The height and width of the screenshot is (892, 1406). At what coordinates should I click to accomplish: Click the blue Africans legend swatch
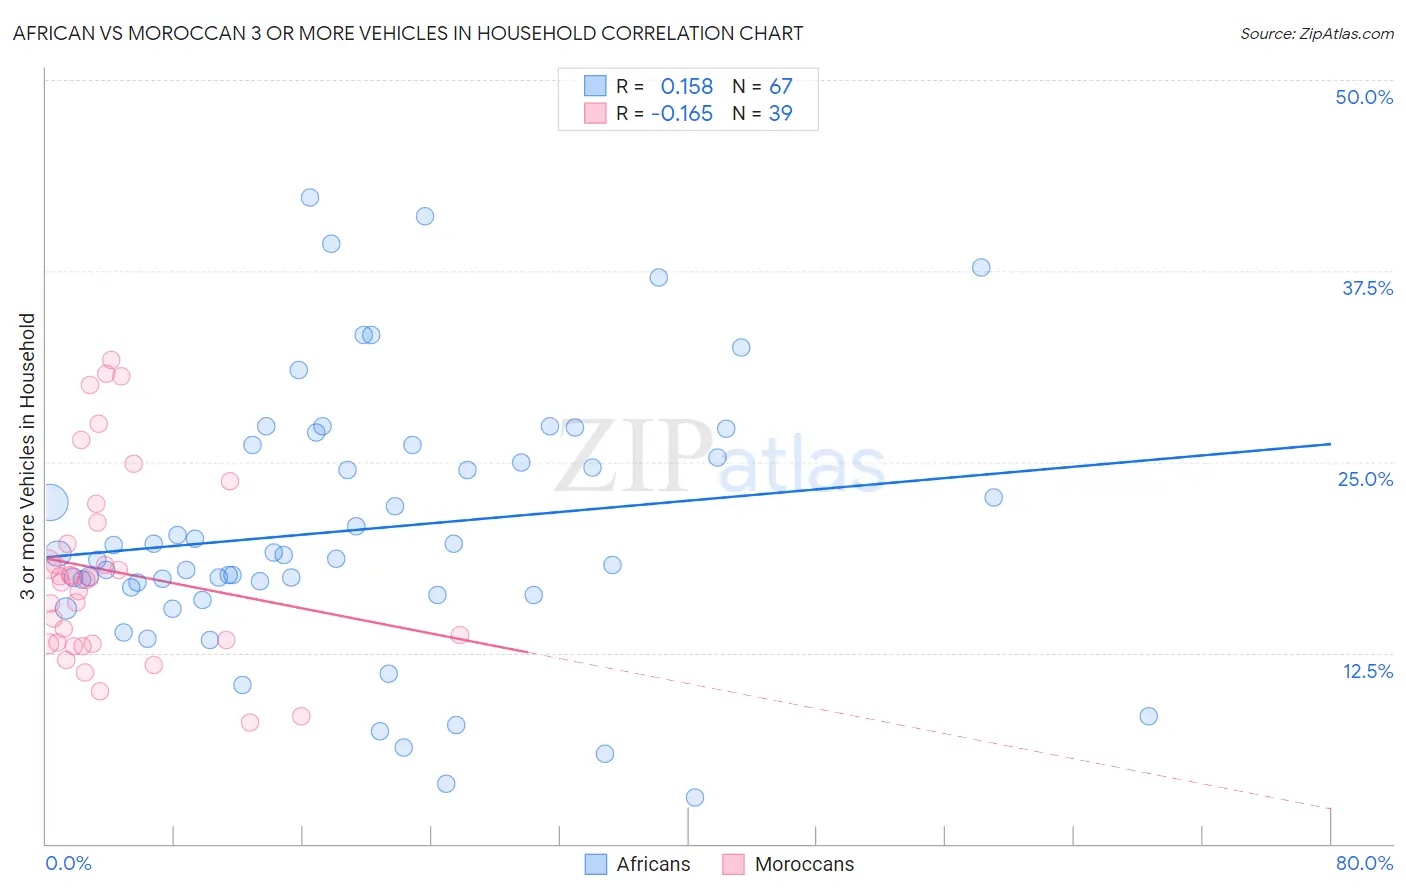(x=596, y=864)
